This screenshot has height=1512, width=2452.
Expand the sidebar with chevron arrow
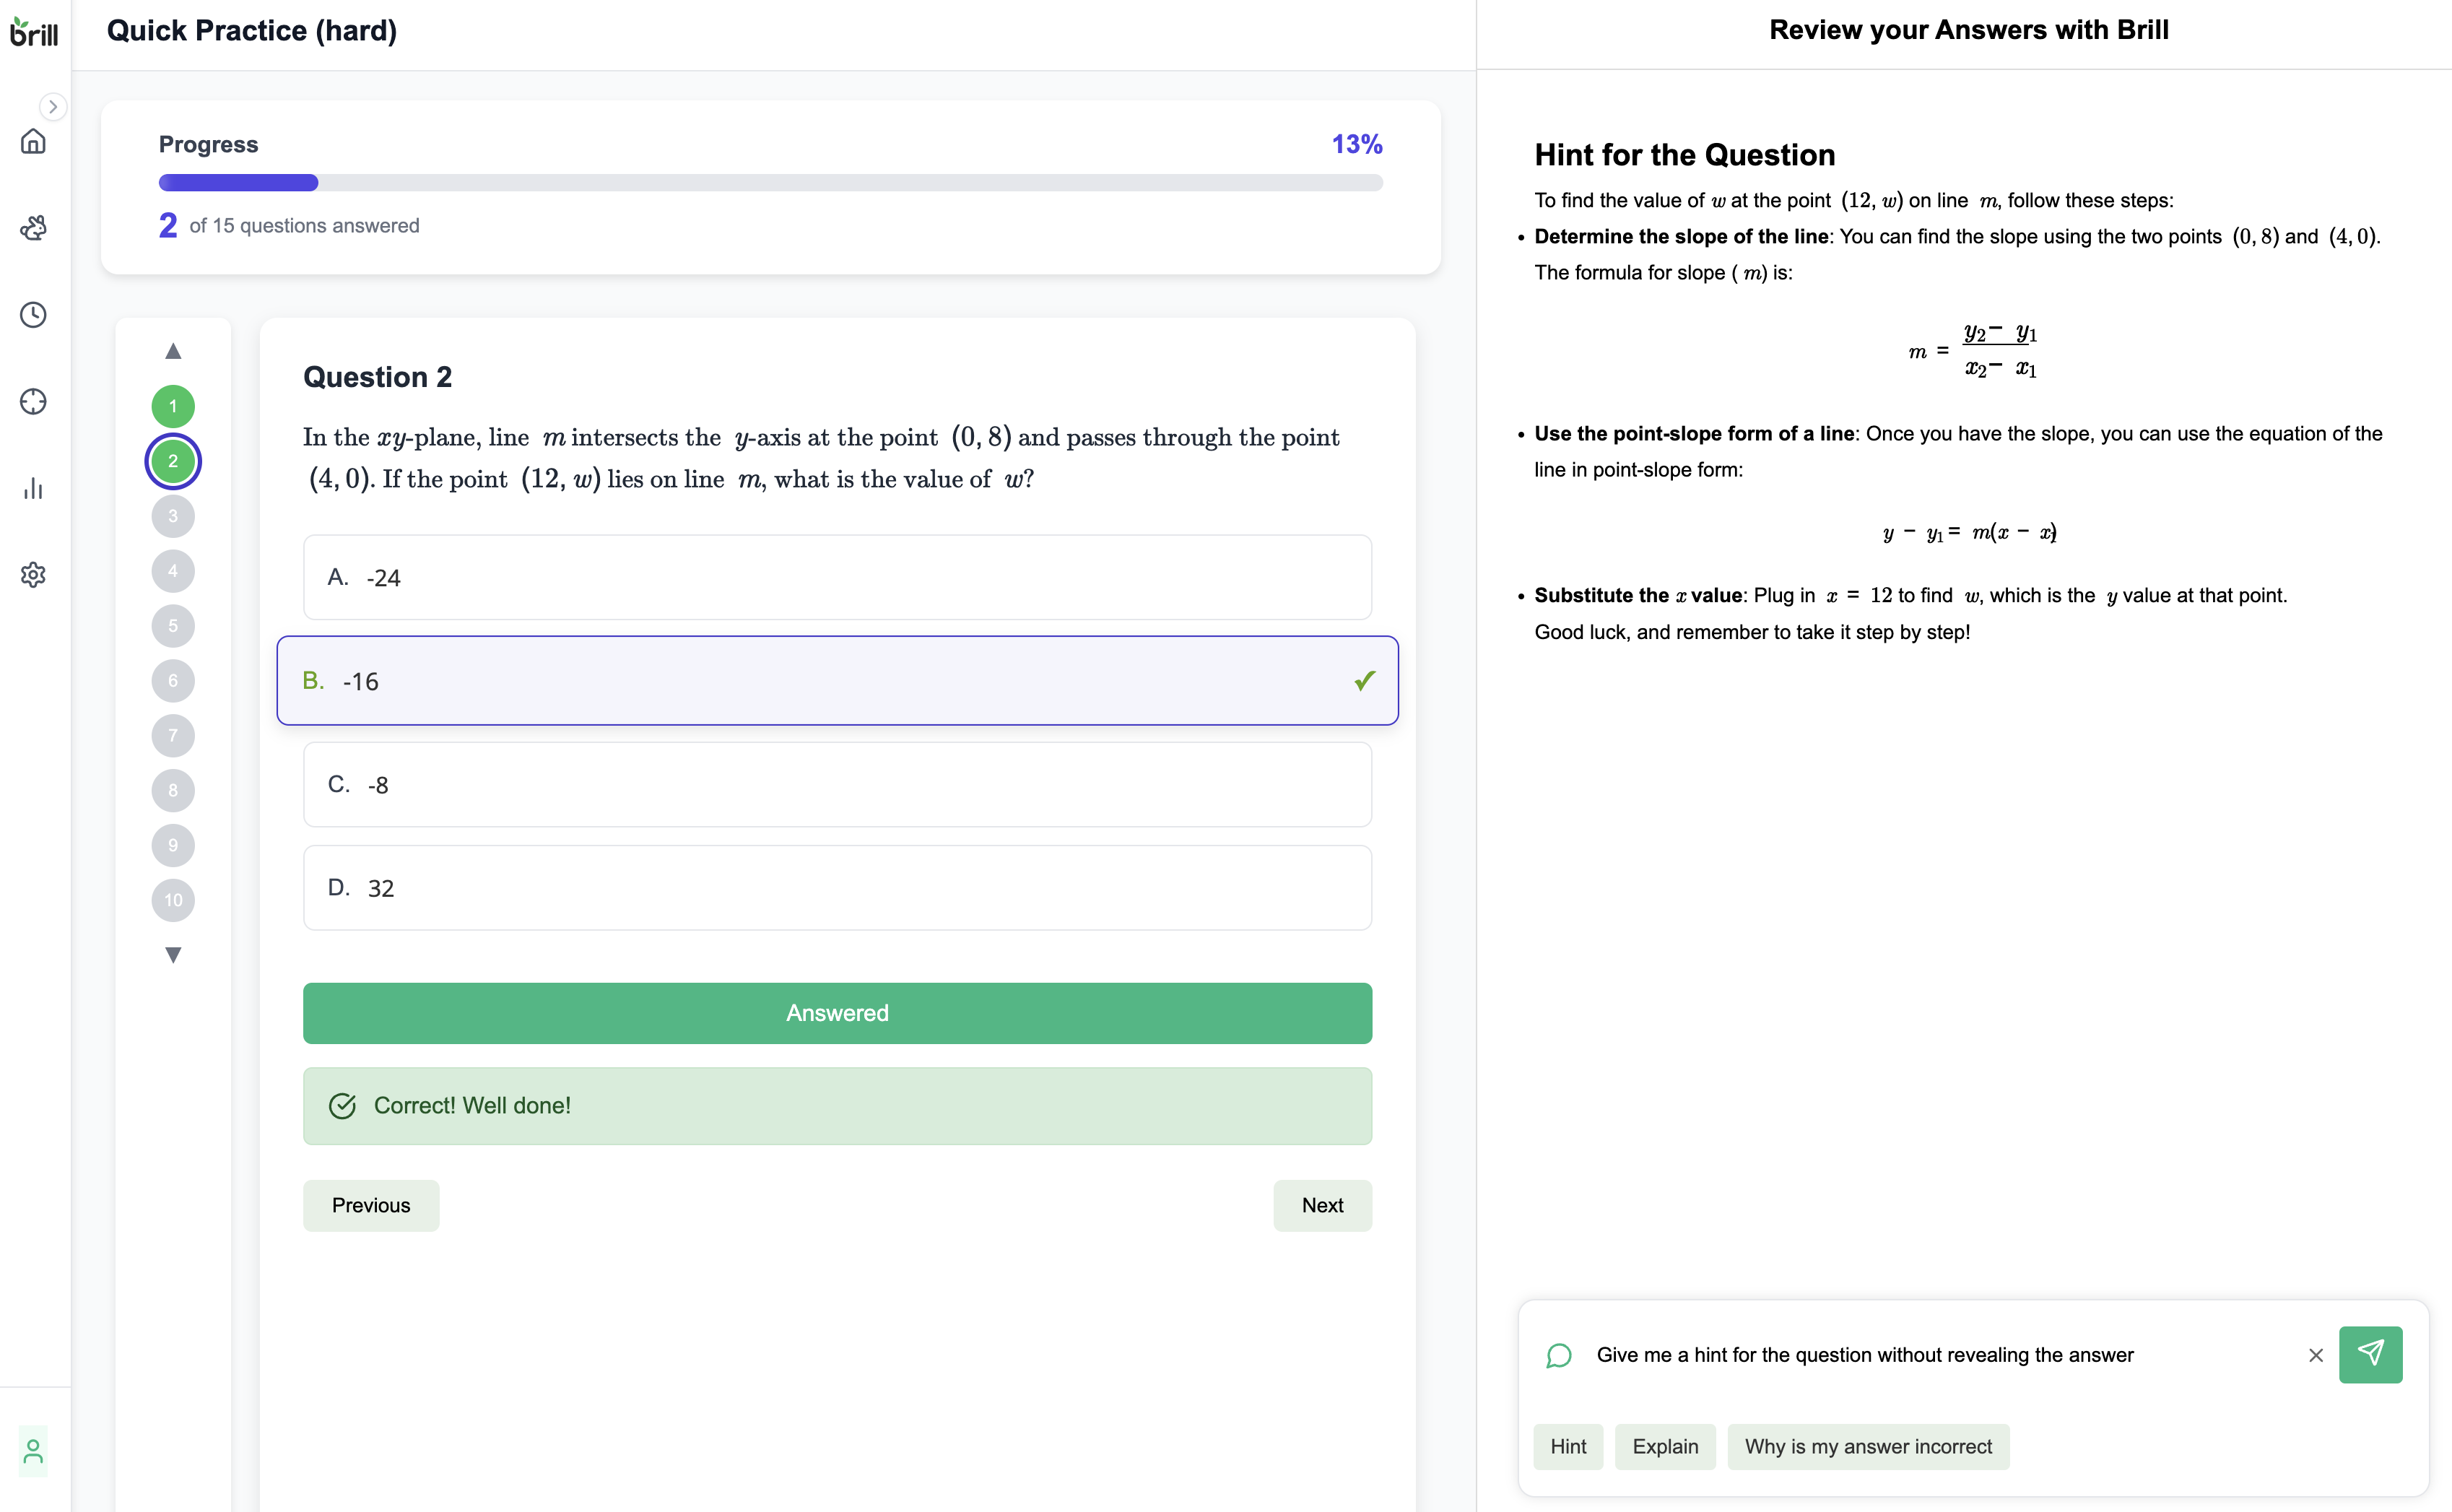click(x=53, y=106)
